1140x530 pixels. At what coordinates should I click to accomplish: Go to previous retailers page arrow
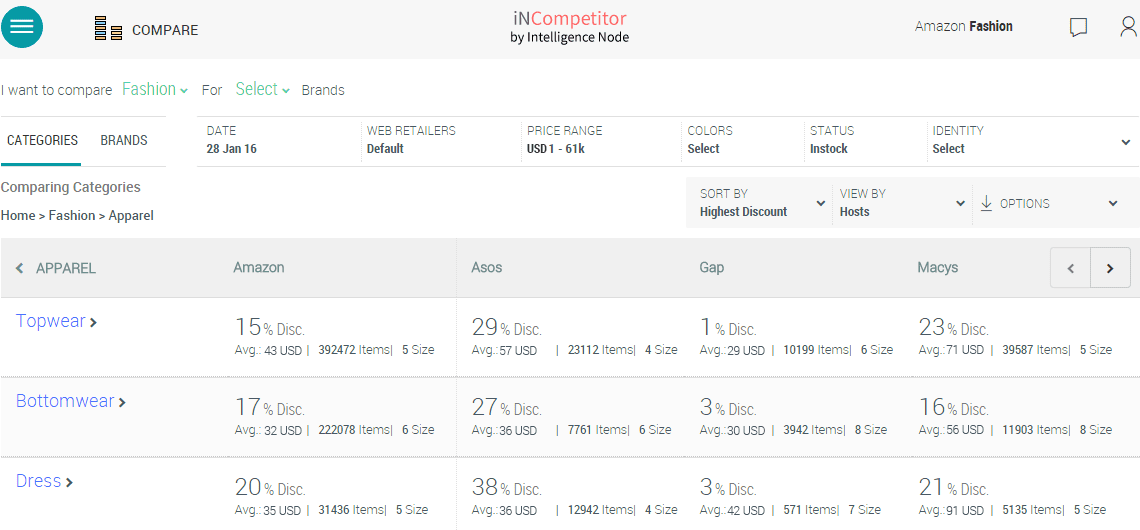coord(1071,268)
